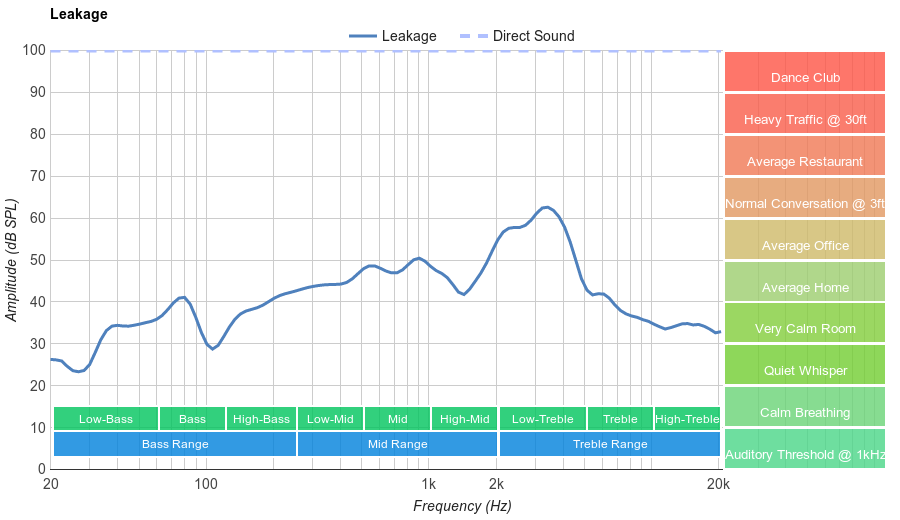The image size is (900, 520).
Task: Click the blue Mid Range bar
Action: (x=397, y=444)
